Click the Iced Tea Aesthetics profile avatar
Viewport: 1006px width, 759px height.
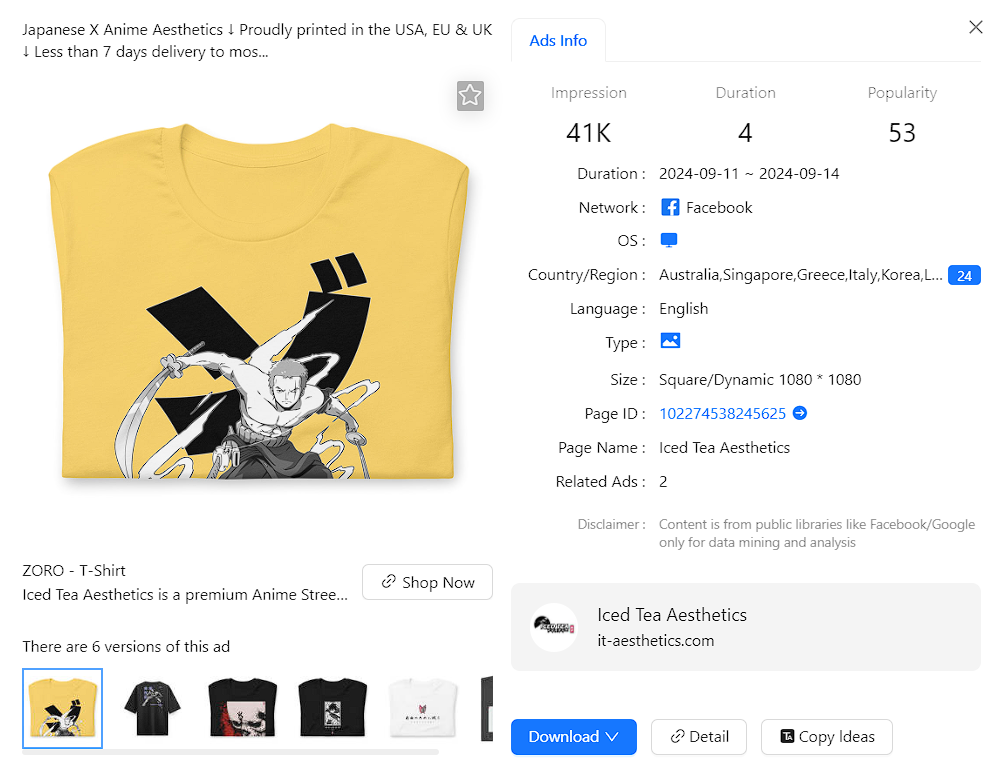(554, 627)
